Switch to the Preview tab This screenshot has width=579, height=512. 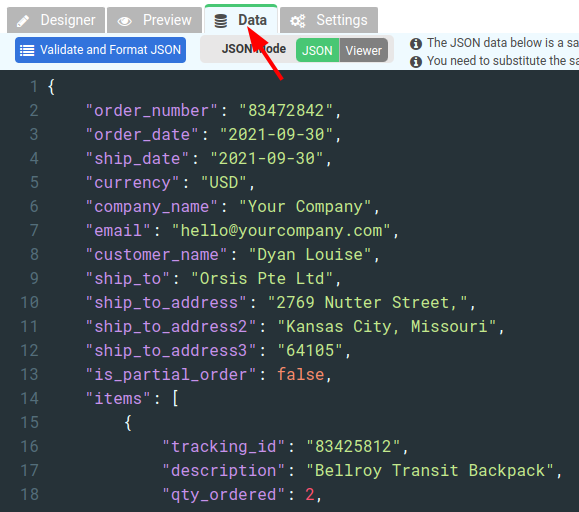(154, 20)
